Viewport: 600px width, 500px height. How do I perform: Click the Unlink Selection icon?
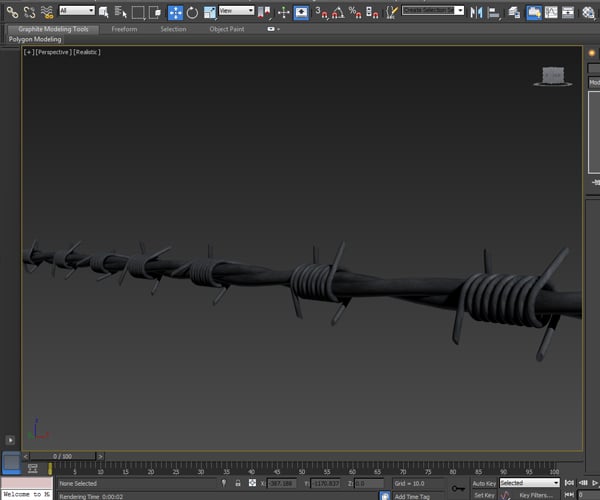coord(29,12)
